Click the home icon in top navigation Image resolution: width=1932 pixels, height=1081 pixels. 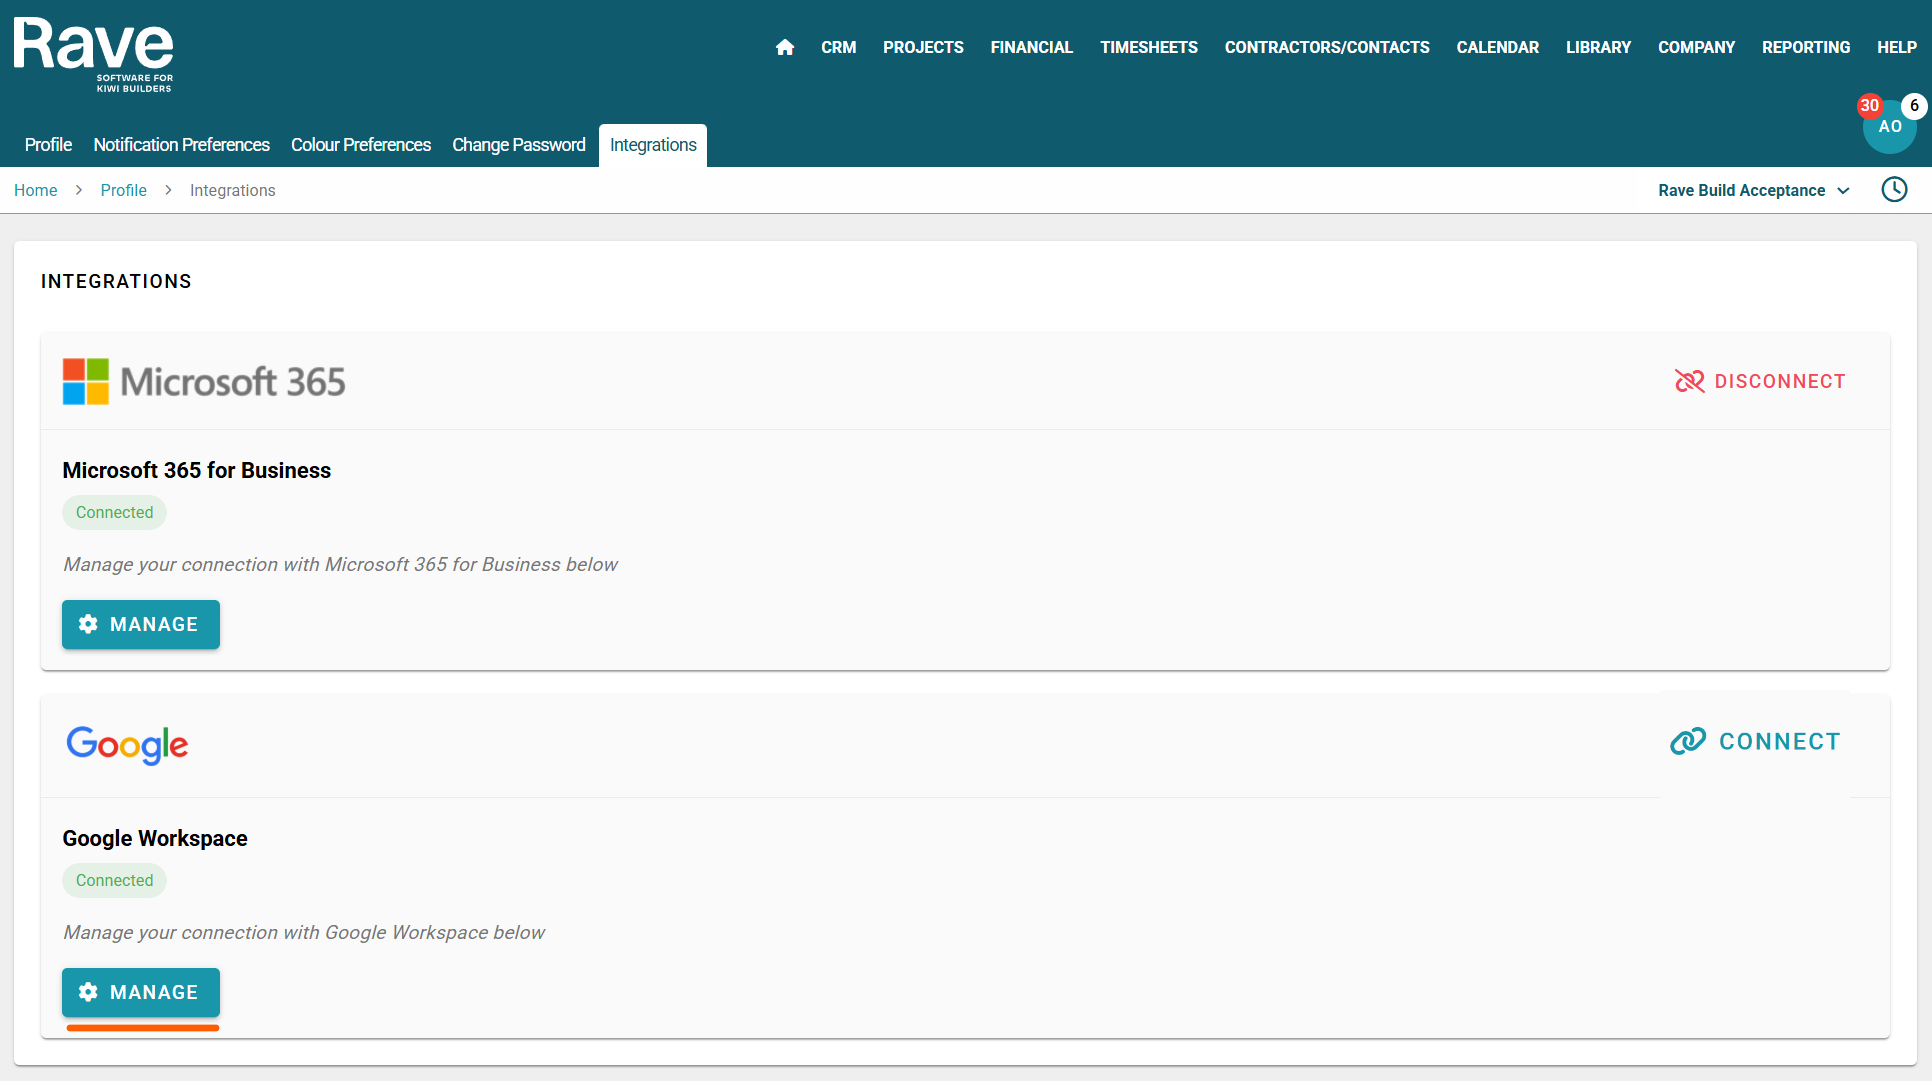pyautogui.click(x=785, y=47)
